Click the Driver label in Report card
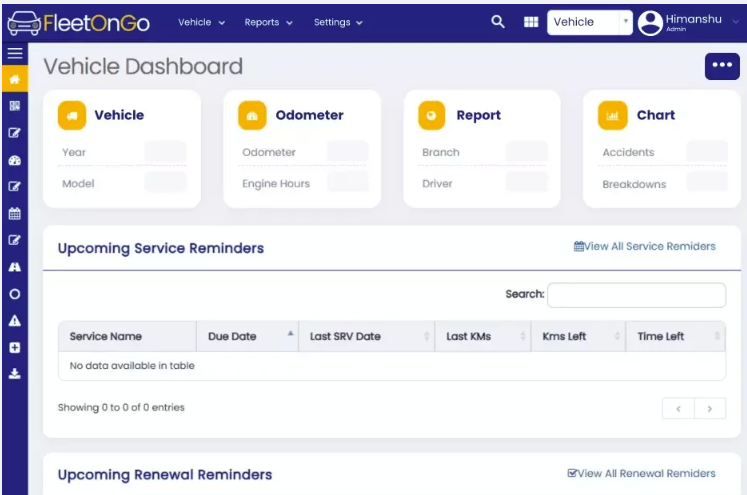This screenshot has height=495, width=747. pos(437,183)
